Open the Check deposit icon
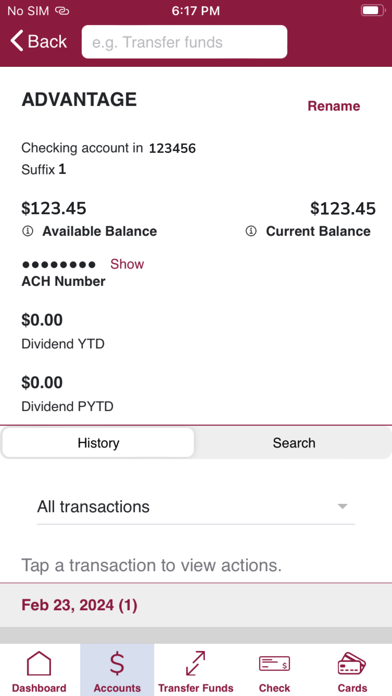Image resolution: width=392 pixels, height=696 pixels. 274,664
